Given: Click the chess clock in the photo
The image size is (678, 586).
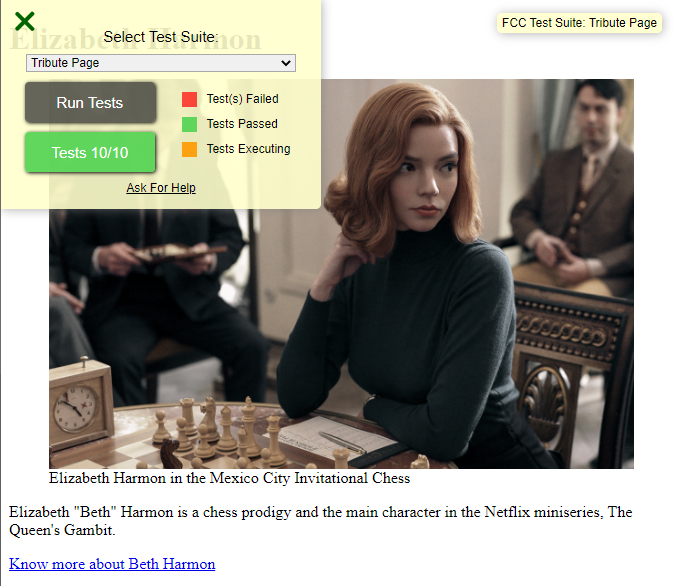Looking at the screenshot, I should pos(80,404).
